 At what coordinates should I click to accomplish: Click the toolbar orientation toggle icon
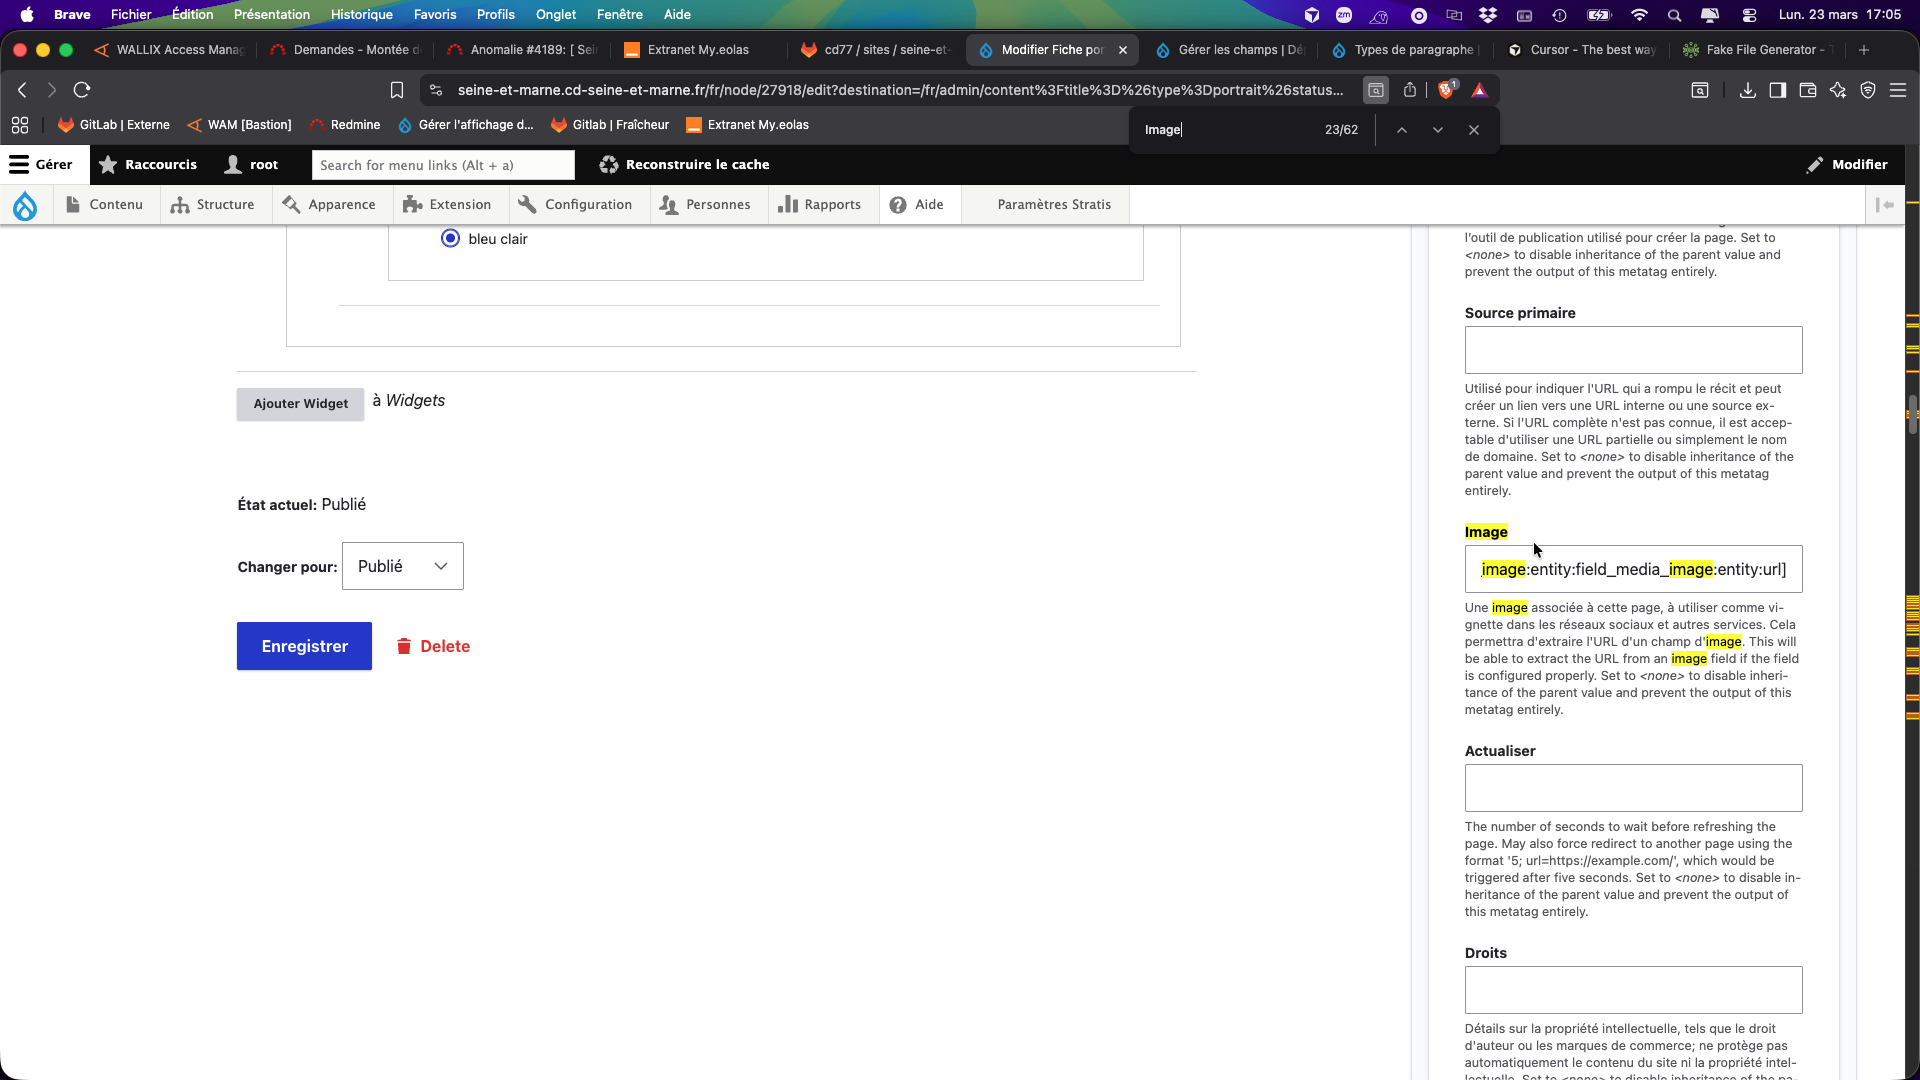point(1885,205)
